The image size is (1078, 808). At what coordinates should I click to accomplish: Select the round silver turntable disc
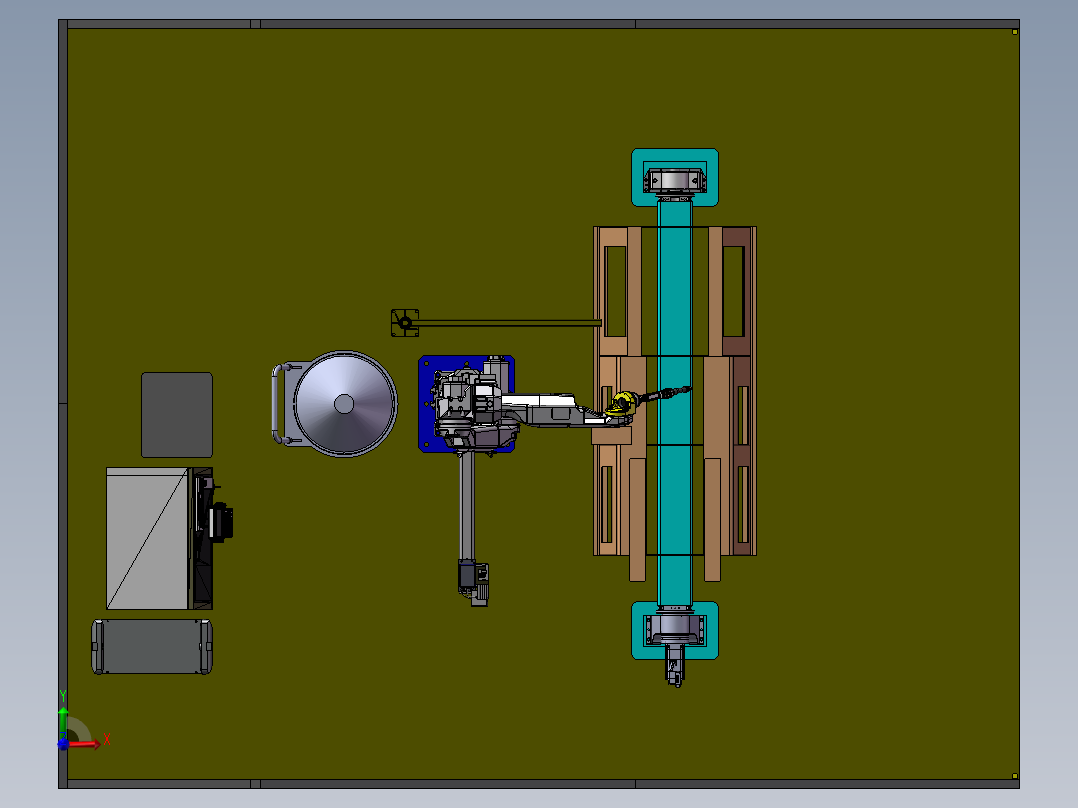point(344,404)
